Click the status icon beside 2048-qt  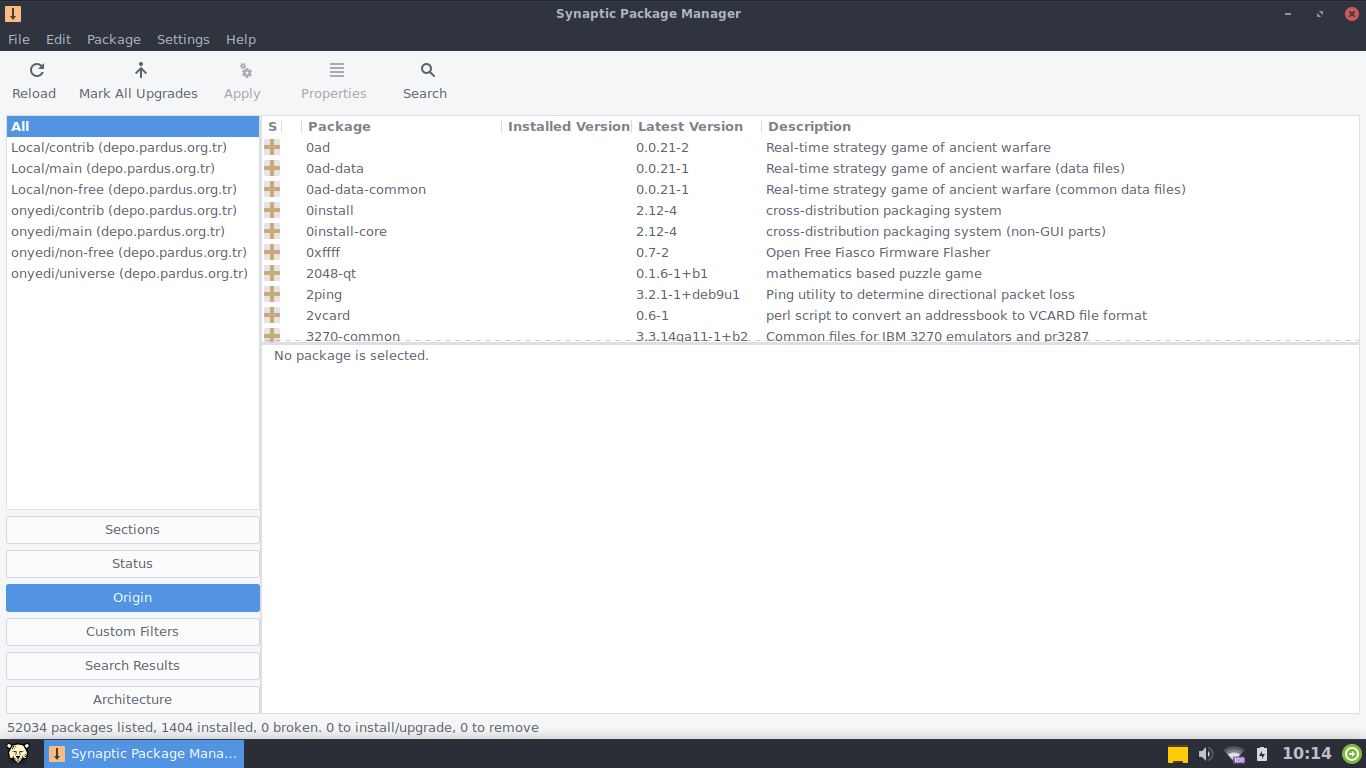coord(272,273)
